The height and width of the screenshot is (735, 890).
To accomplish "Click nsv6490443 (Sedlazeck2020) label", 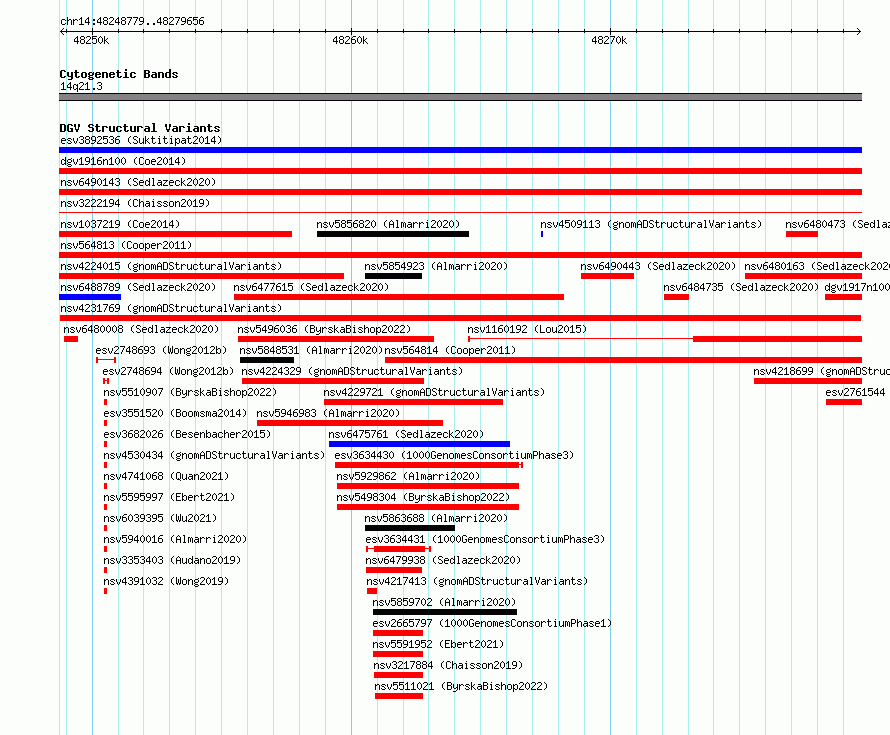I will pyautogui.click(x=658, y=266).
